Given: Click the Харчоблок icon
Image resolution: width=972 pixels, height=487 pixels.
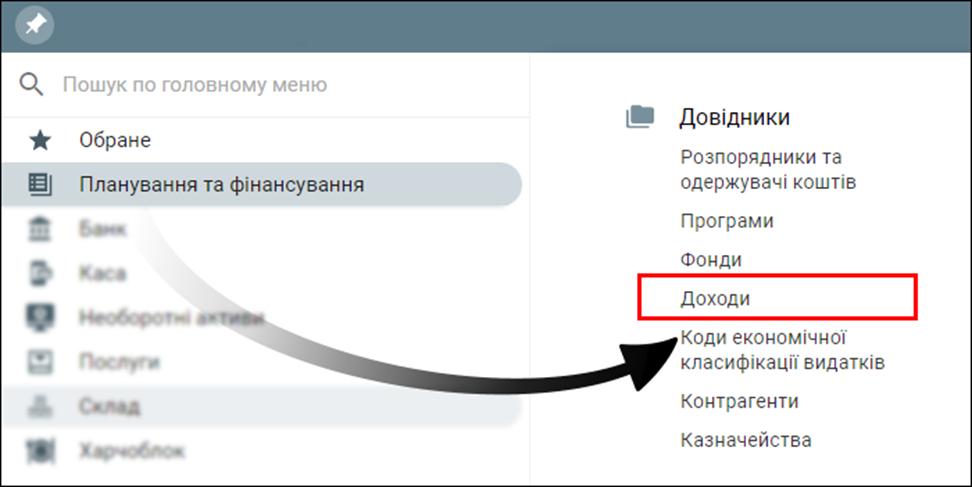Looking at the screenshot, I should (x=40, y=451).
